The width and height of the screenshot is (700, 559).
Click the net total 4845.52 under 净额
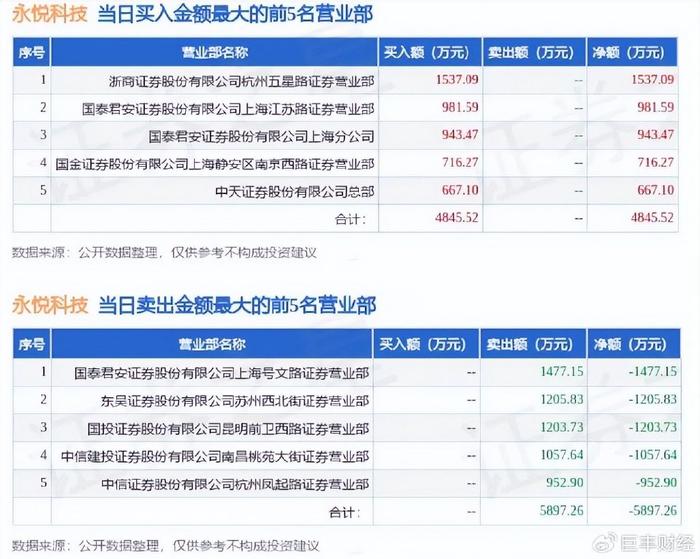pos(652,218)
